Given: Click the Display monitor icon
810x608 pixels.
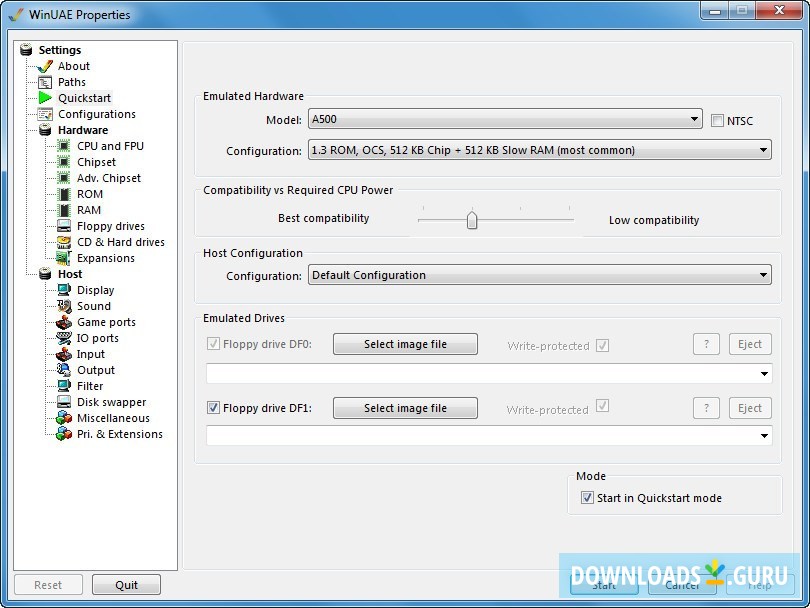Looking at the screenshot, I should point(64,290).
